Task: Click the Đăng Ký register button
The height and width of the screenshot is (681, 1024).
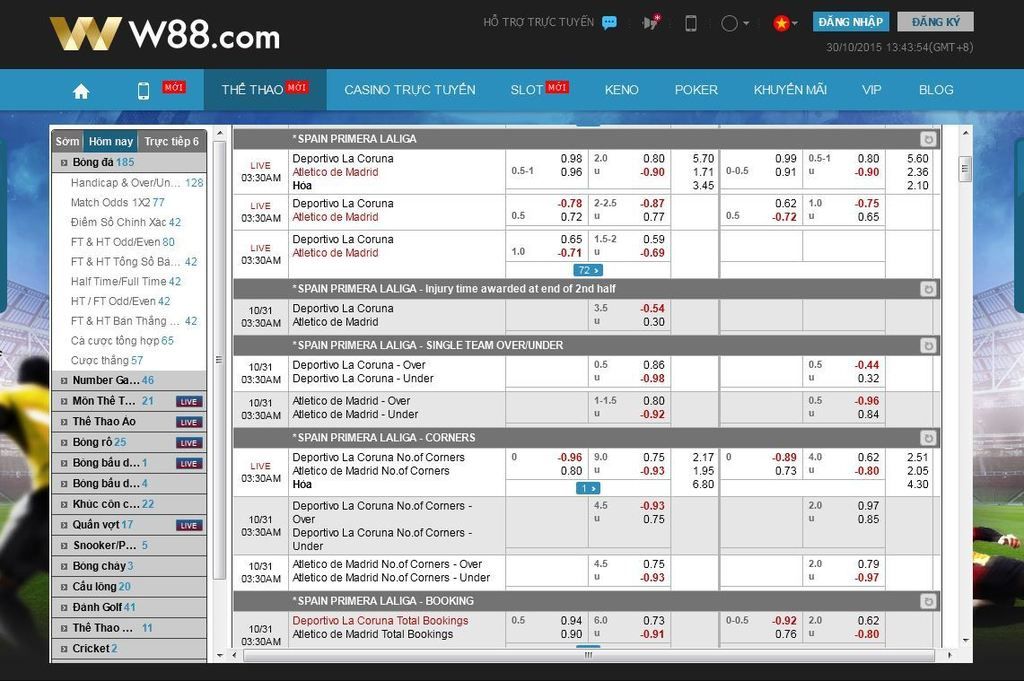Action: 934,22
